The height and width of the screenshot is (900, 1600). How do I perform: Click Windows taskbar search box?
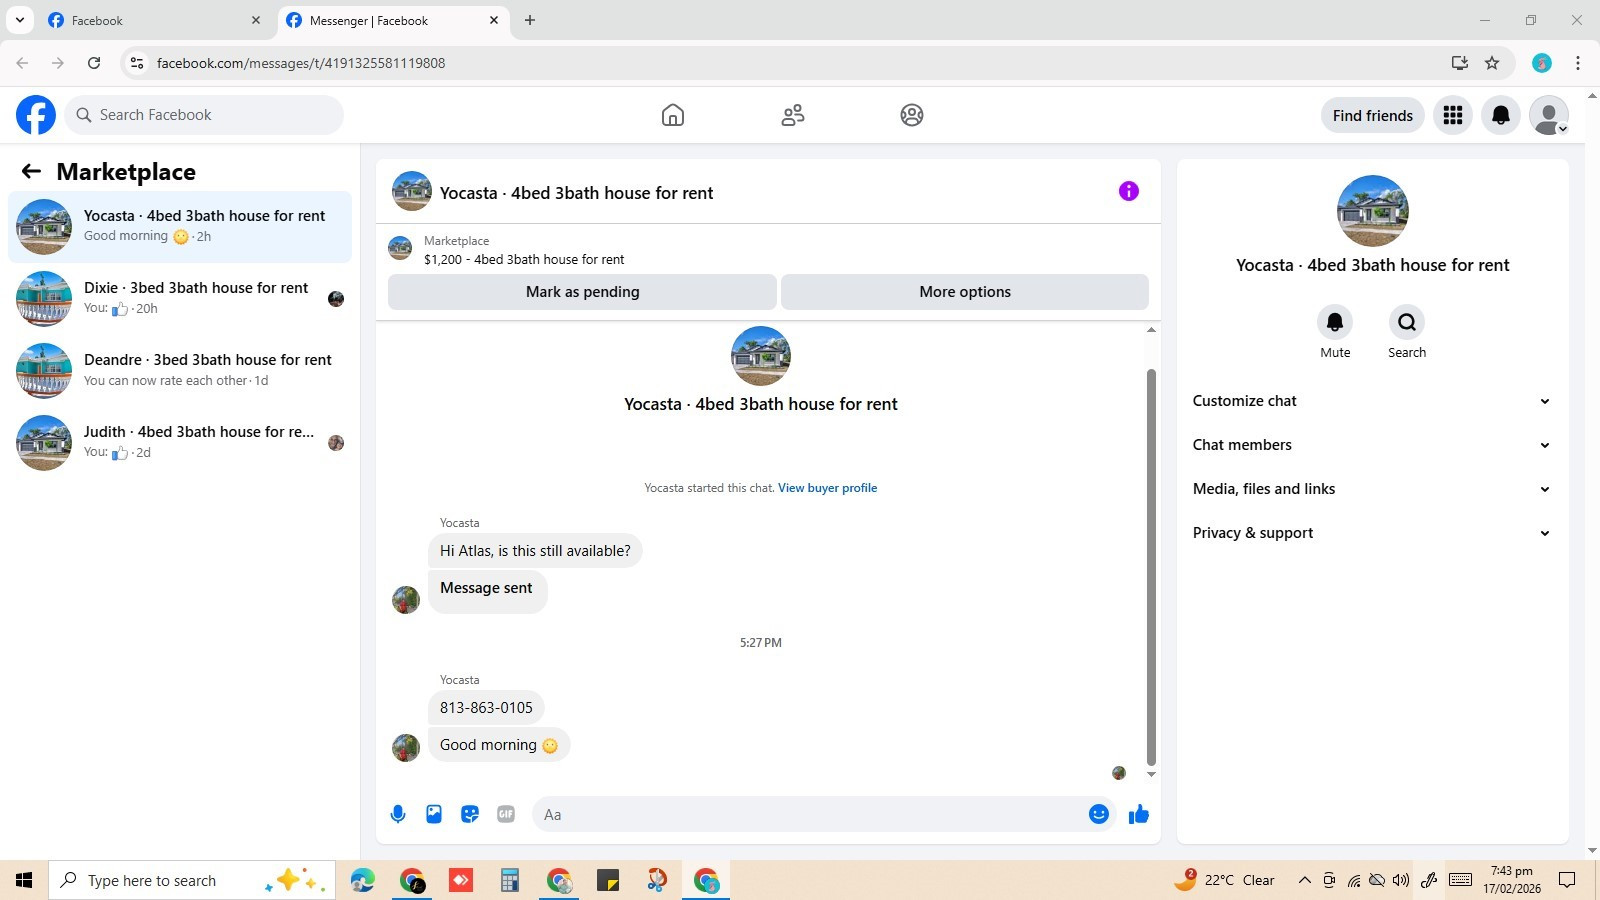(192, 880)
